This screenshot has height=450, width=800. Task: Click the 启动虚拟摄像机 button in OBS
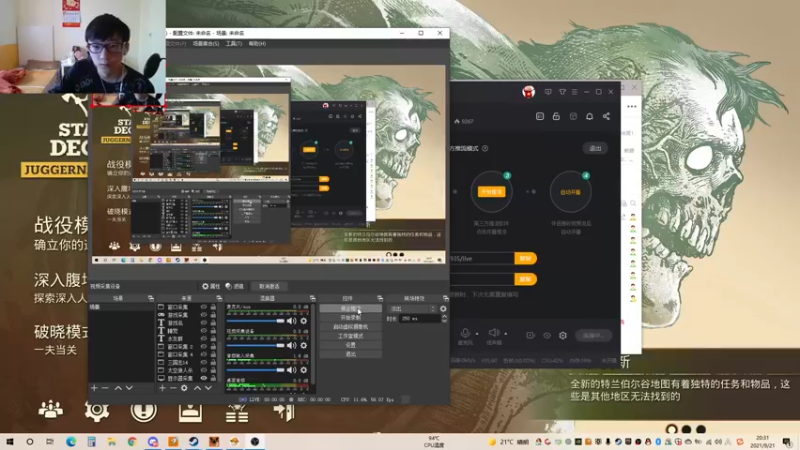coord(351,327)
